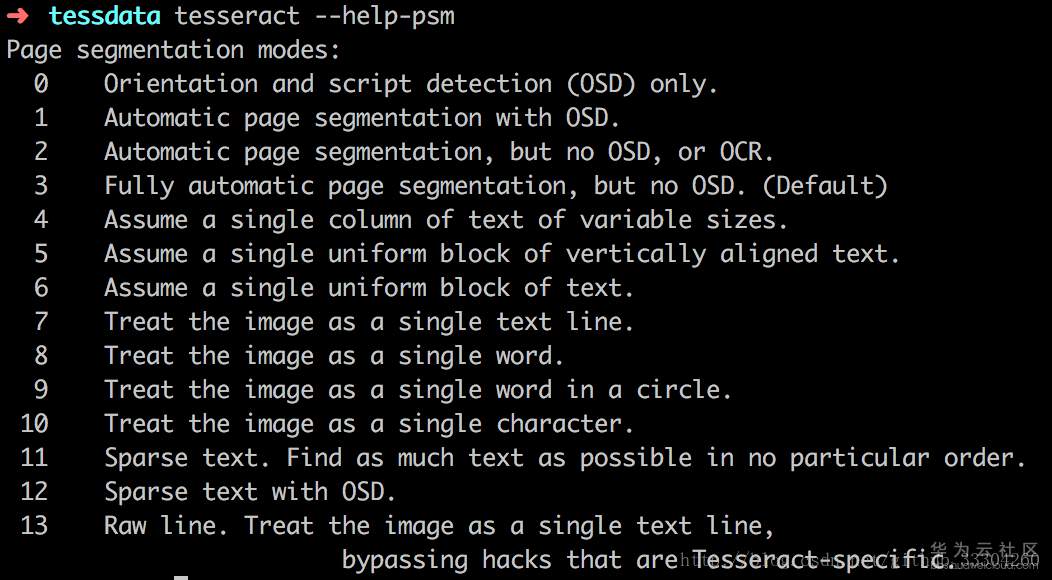Click the "single character" mode 10 line

pos(369,424)
